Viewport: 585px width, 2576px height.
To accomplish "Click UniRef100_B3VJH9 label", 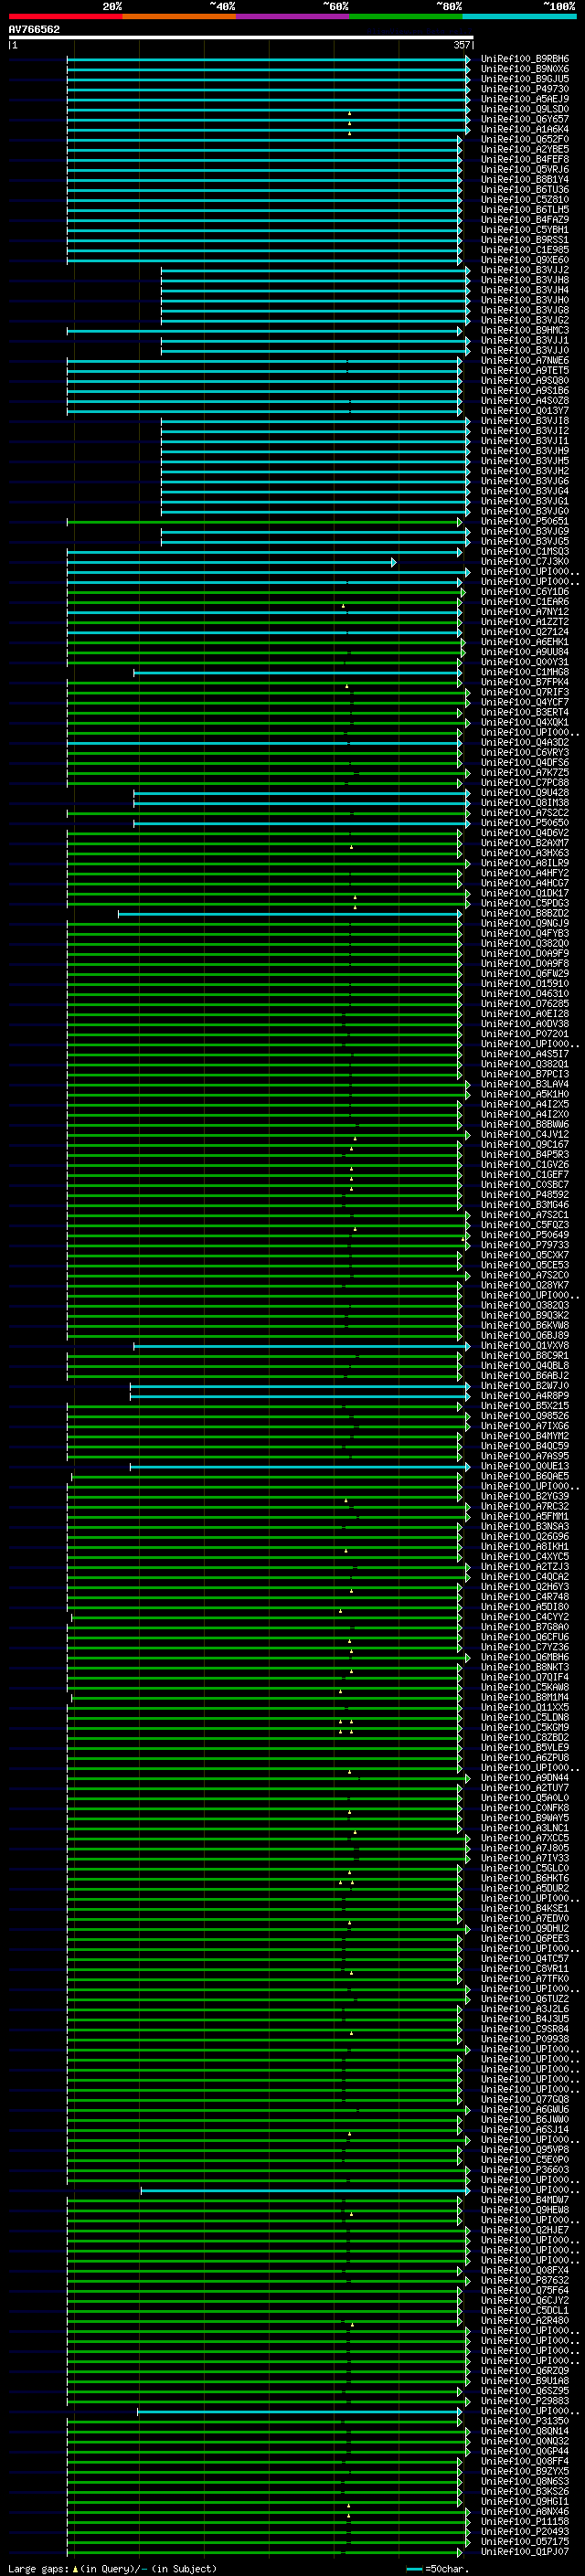I will point(525,451).
